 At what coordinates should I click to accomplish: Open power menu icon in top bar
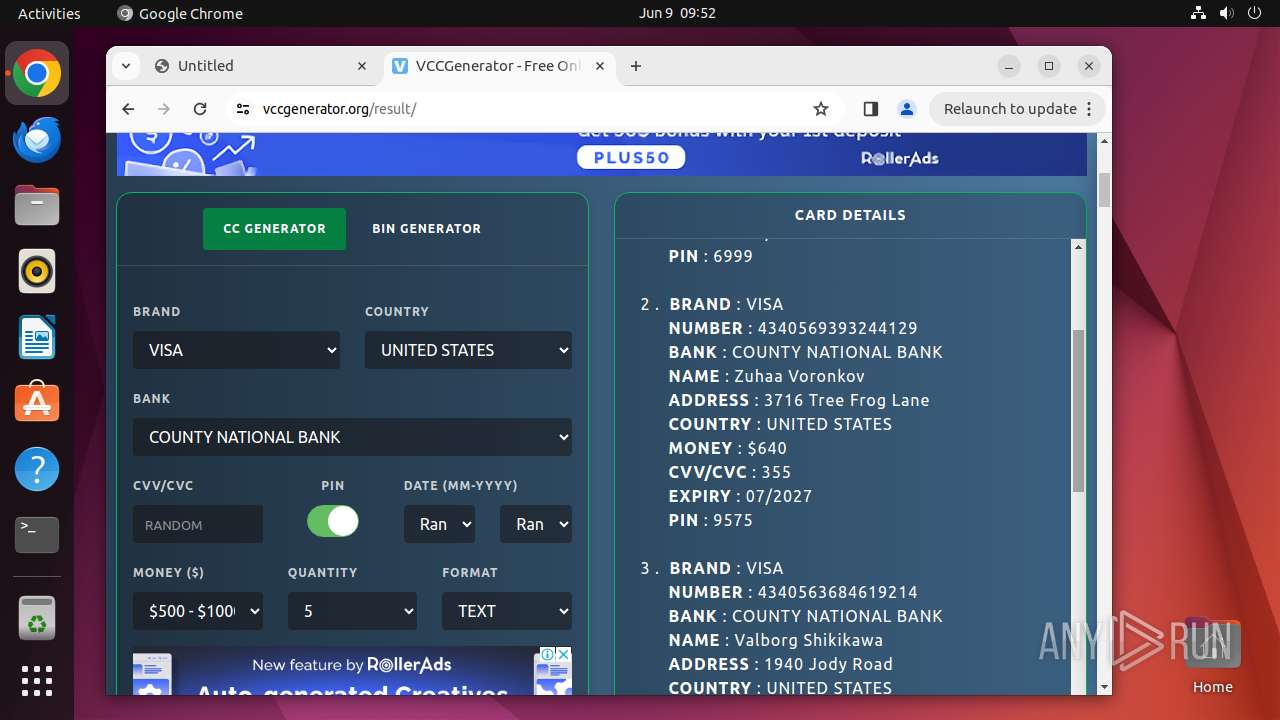pos(1255,13)
